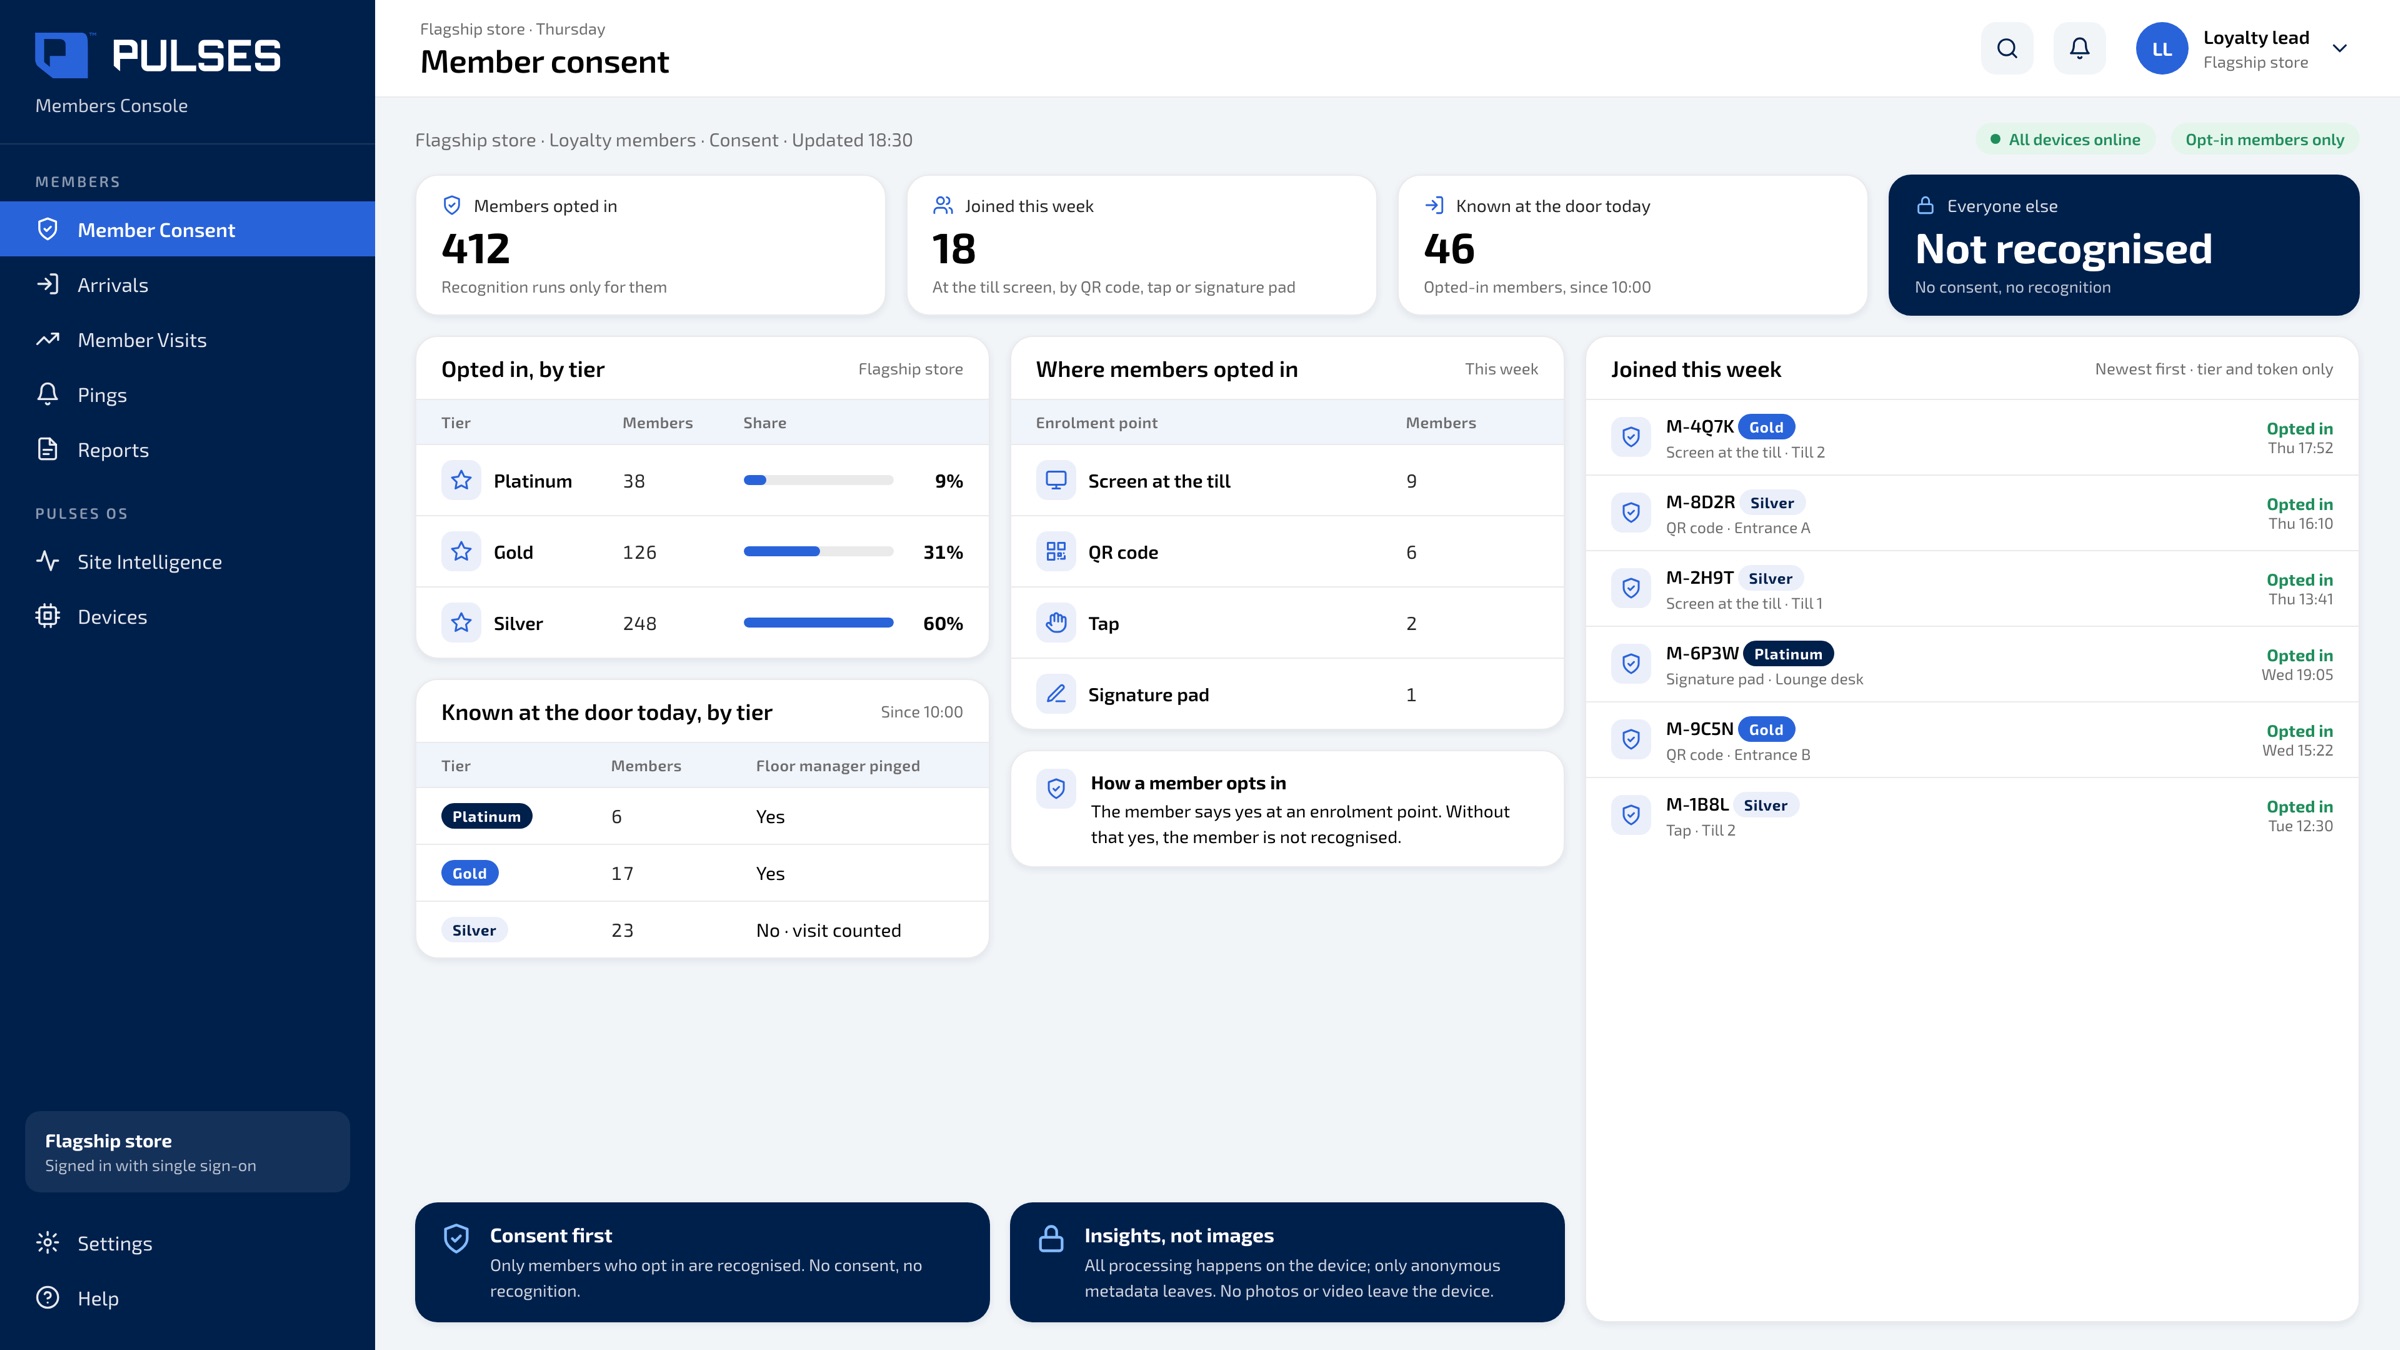The height and width of the screenshot is (1350, 2400).
Task: Click the Everyone else Not recognised card
Action: pyautogui.click(x=2123, y=245)
